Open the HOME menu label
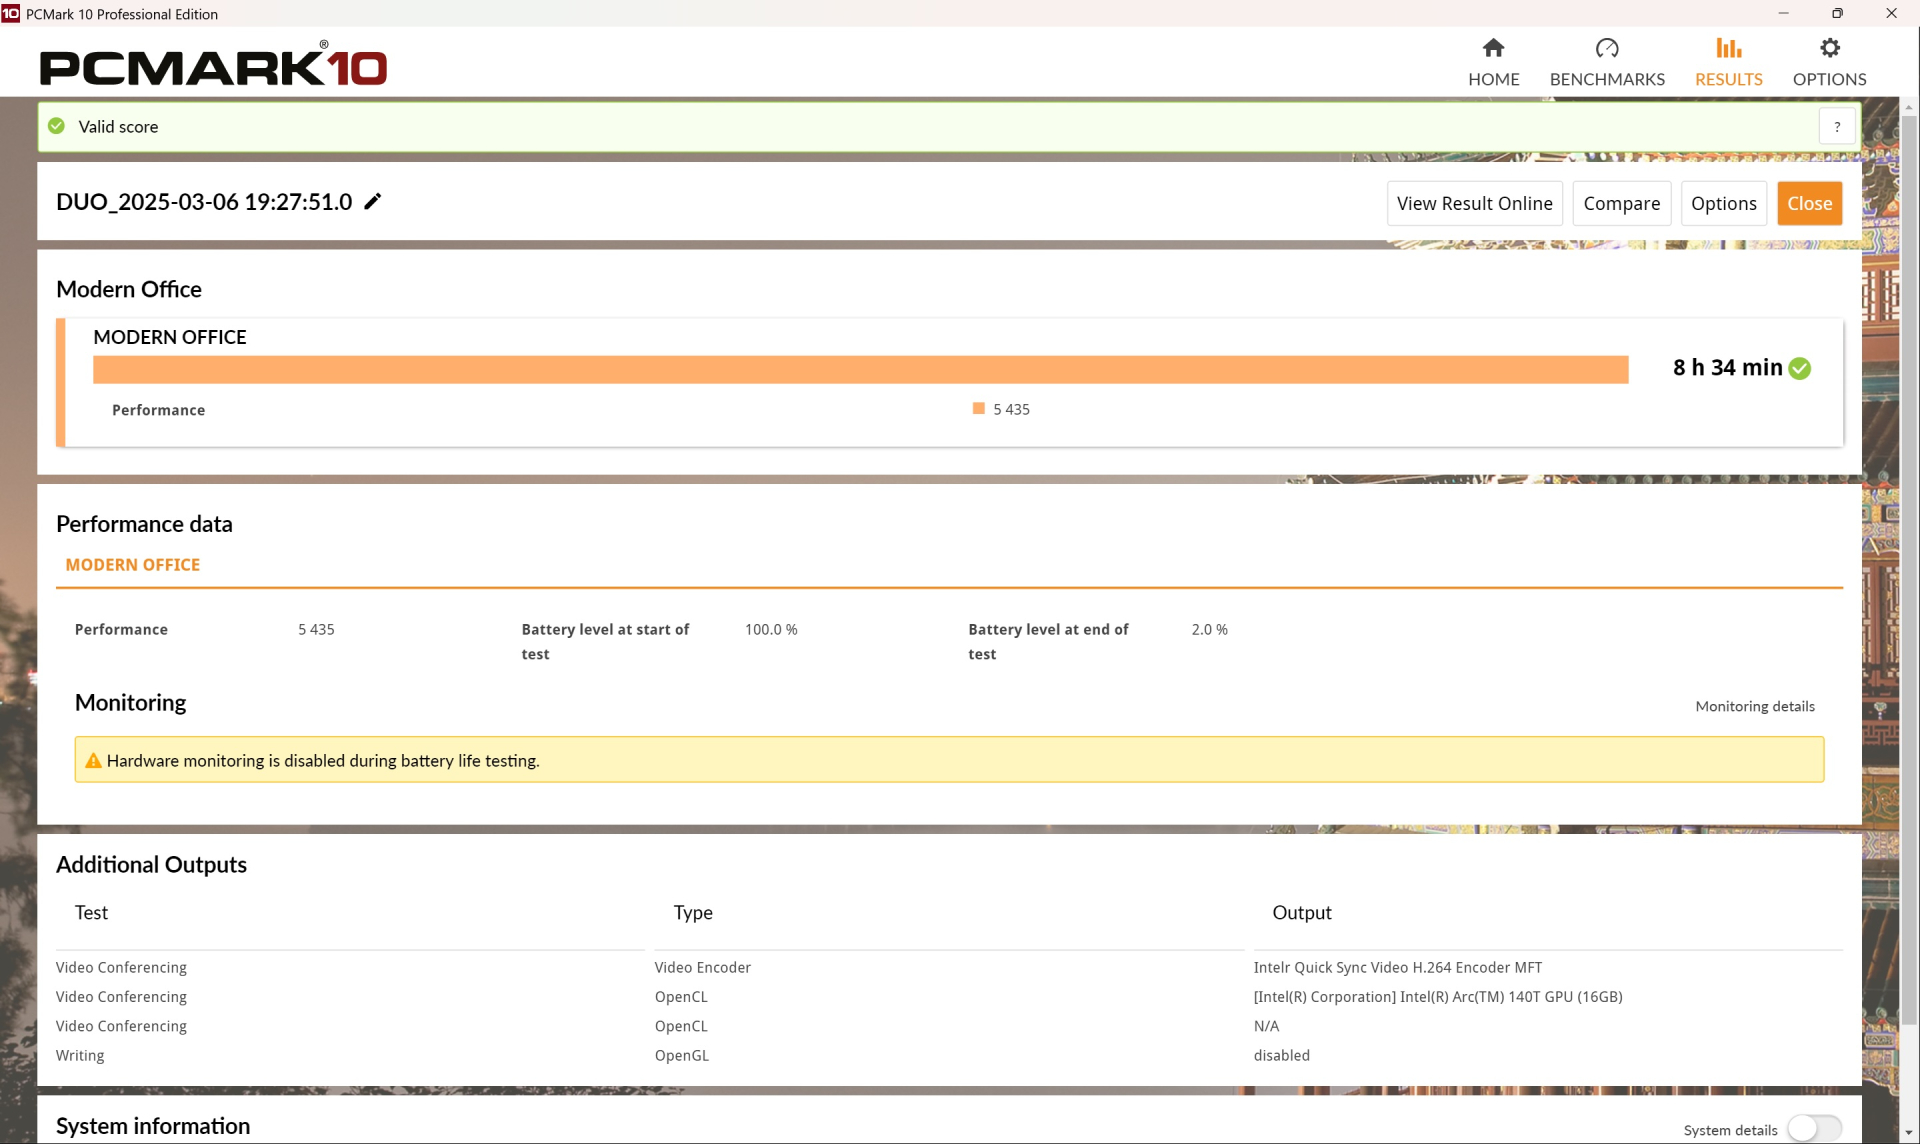 1493,79
